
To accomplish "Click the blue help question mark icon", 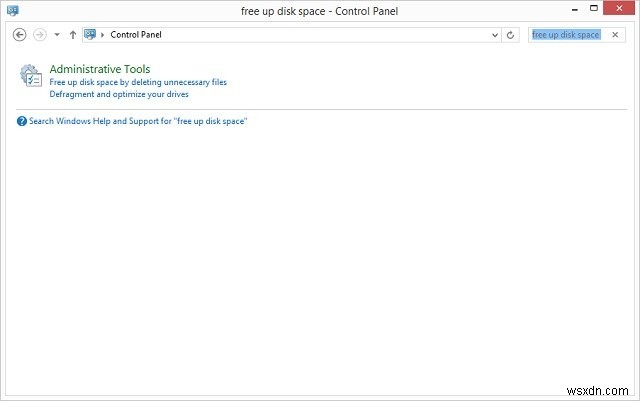I will click(x=22, y=121).
